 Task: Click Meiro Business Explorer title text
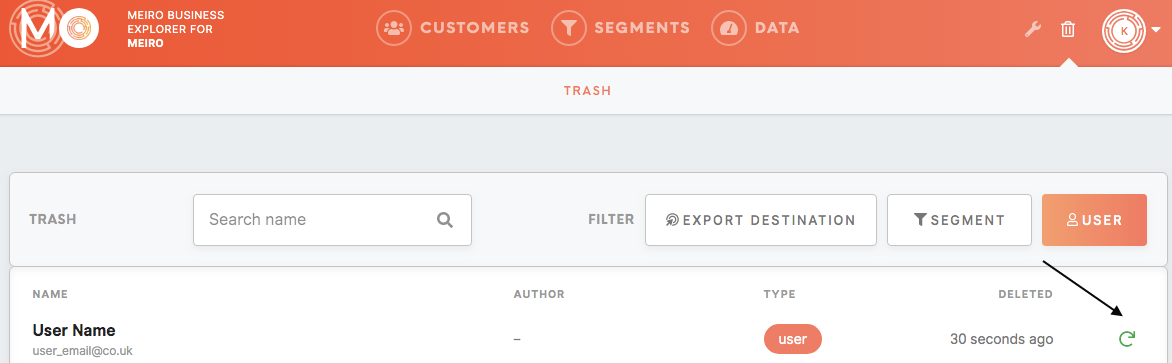click(x=176, y=29)
